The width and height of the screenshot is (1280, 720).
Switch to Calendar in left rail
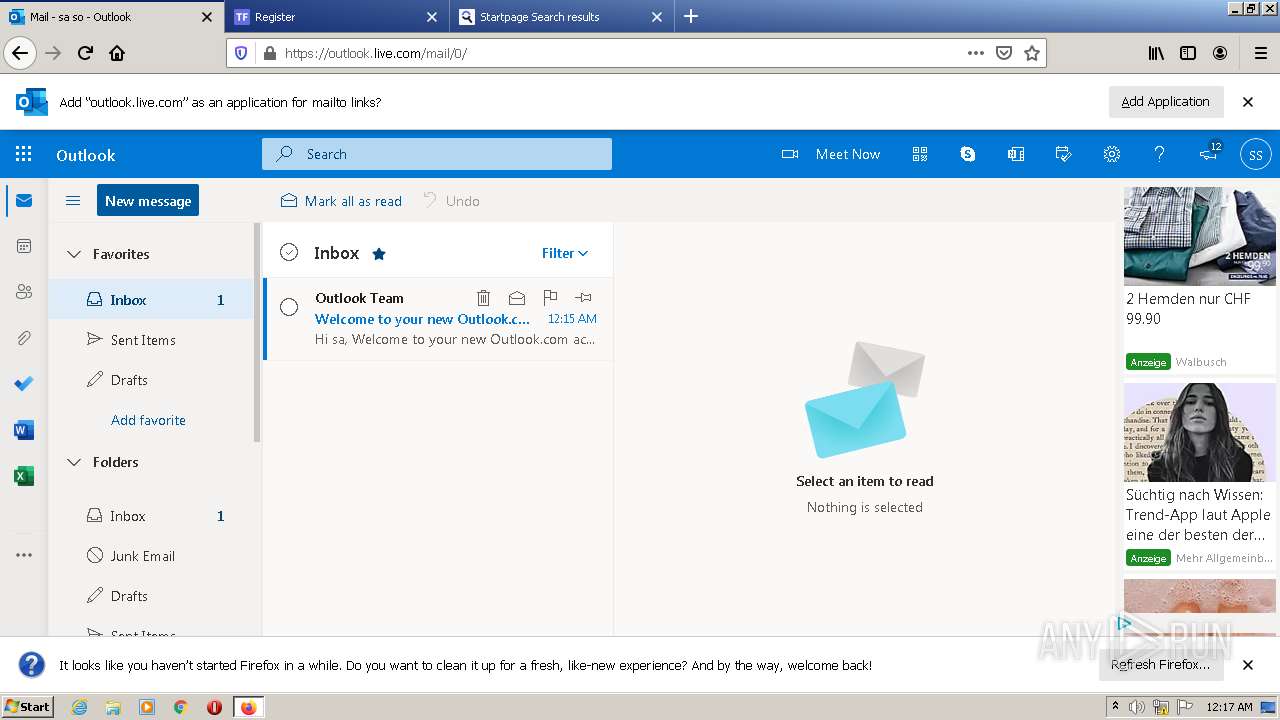tap(24, 246)
